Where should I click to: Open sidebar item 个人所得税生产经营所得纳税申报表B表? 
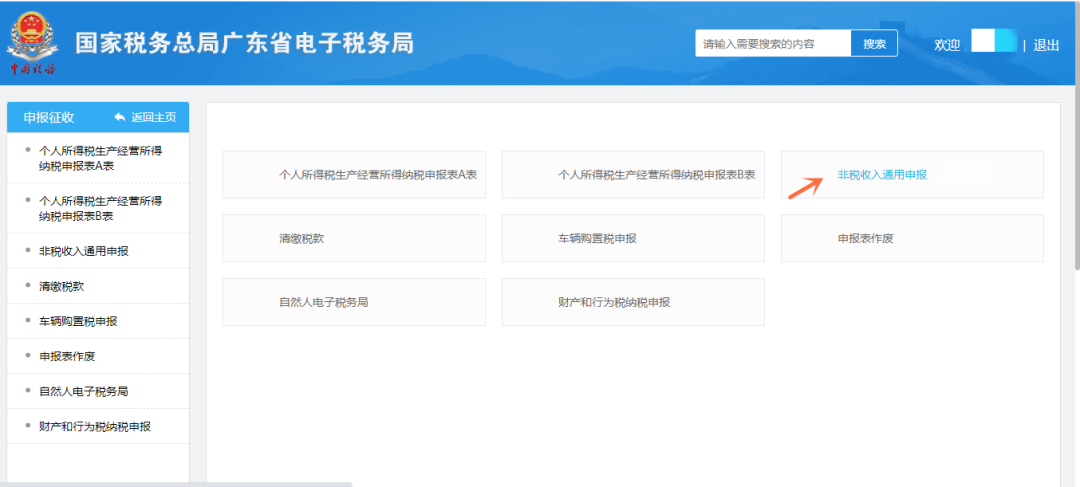point(101,208)
